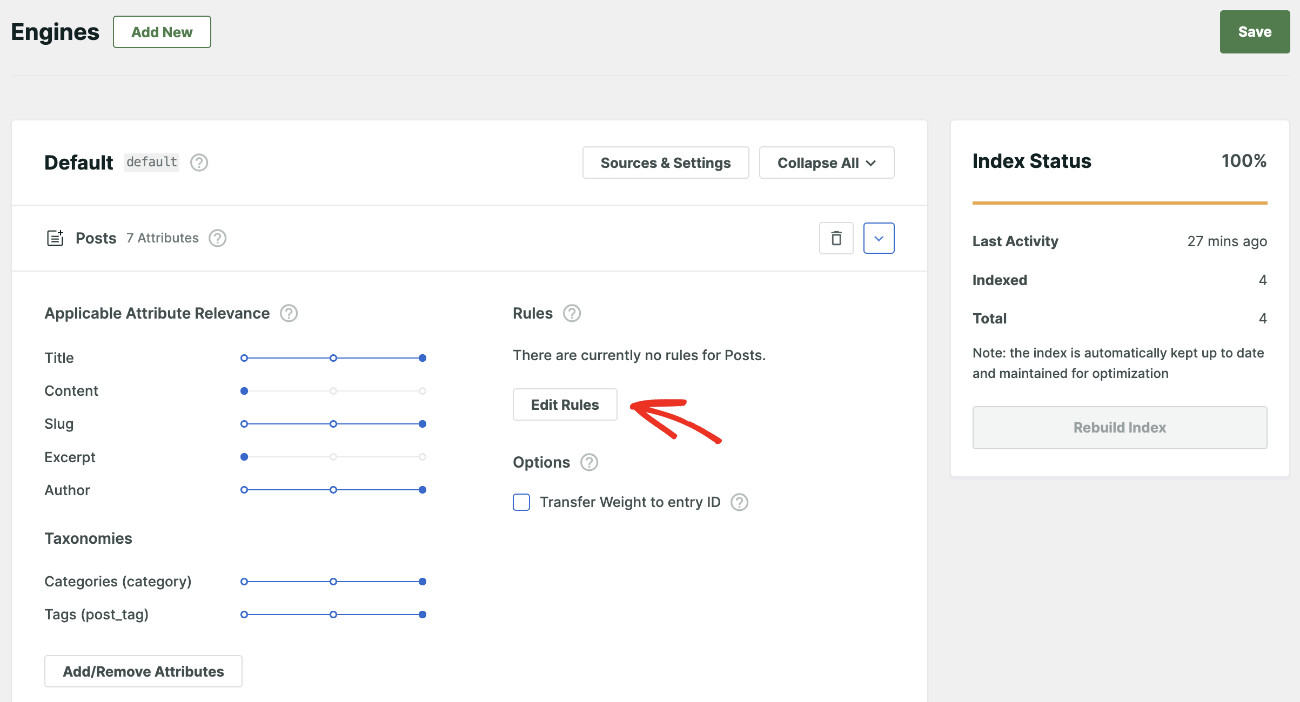Open help for the Options section

pyautogui.click(x=588, y=462)
